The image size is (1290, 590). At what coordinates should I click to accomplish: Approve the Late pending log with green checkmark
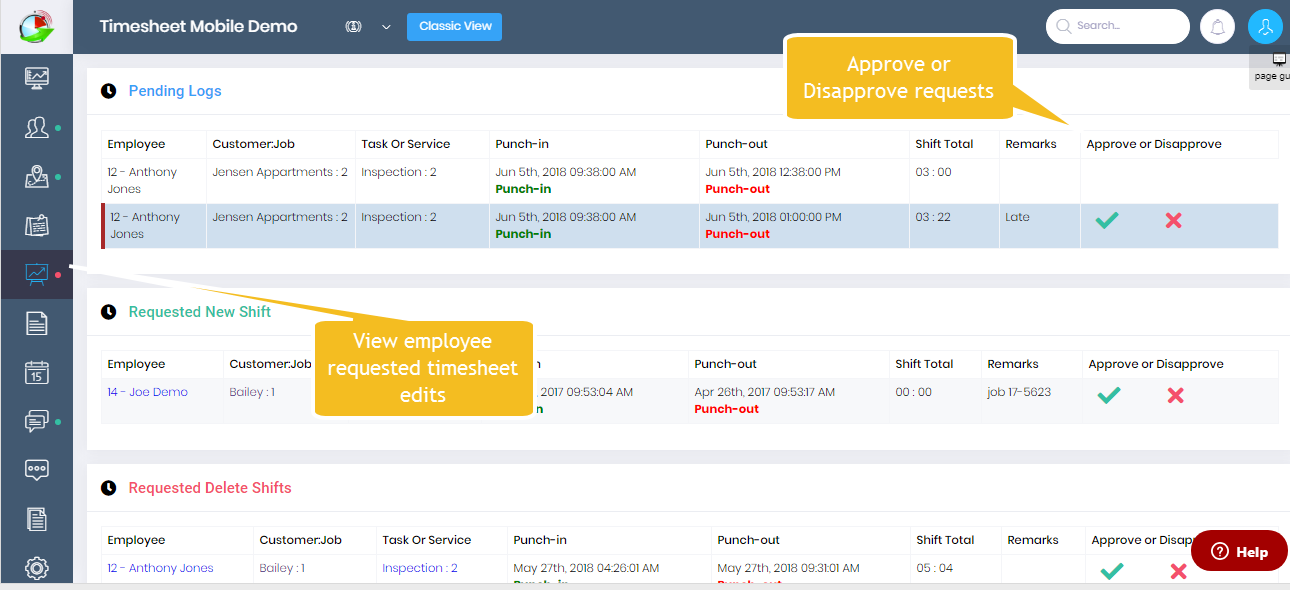coord(1106,220)
